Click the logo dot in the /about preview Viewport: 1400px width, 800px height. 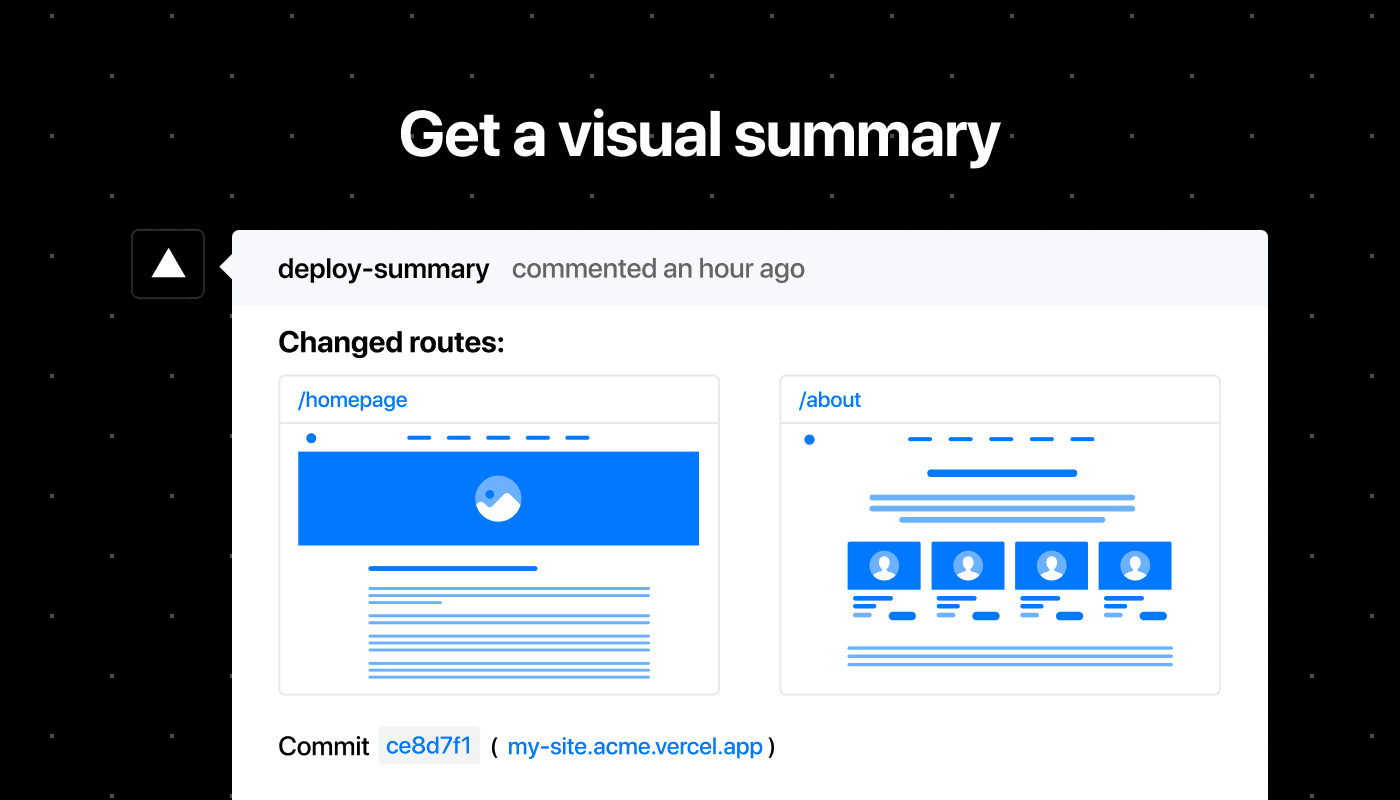point(809,439)
